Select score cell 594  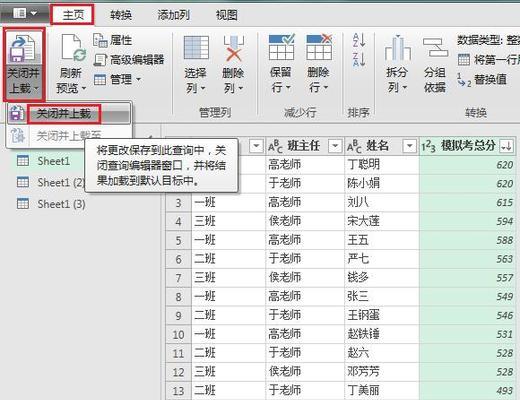(468, 221)
